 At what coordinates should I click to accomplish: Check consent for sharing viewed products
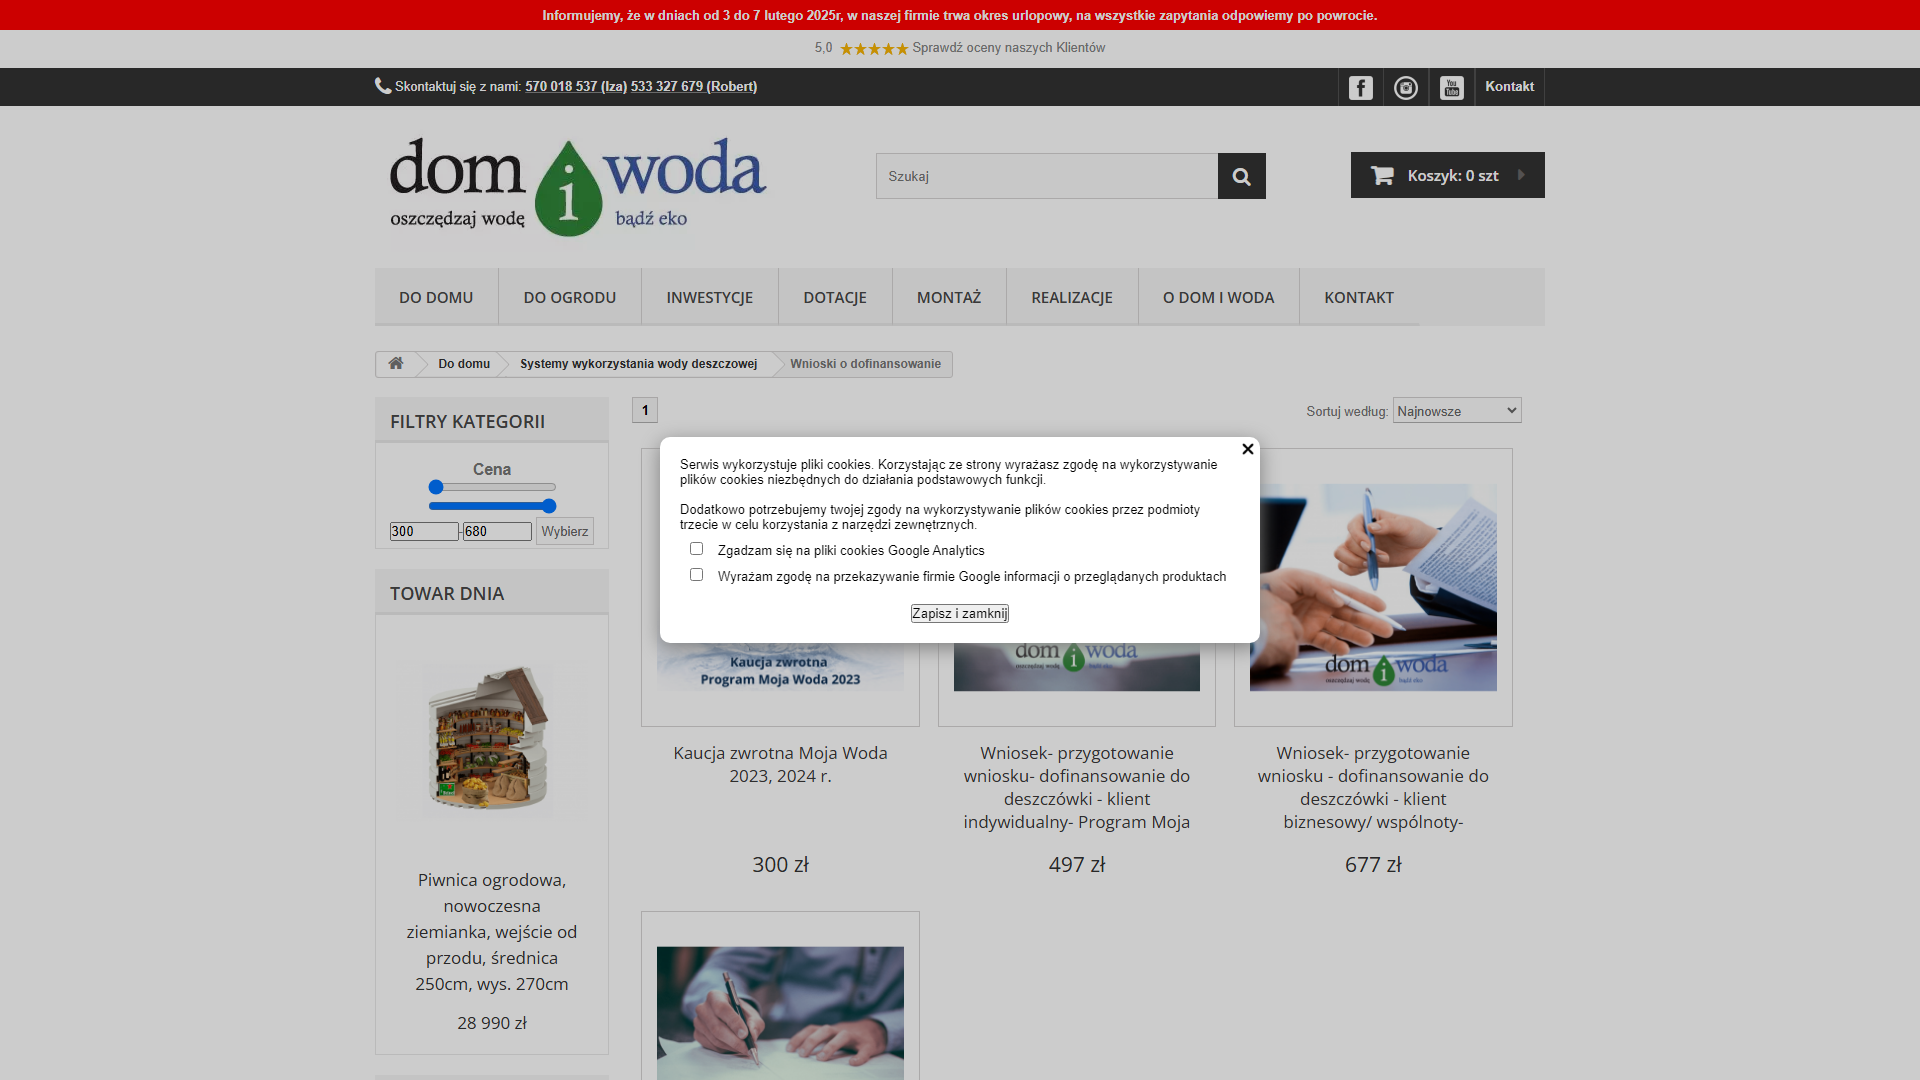pos(696,575)
